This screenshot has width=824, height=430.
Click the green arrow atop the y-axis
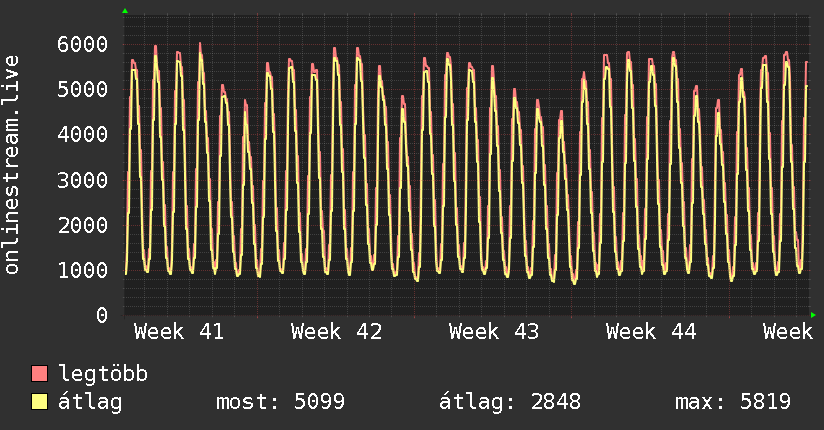[125, 11]
